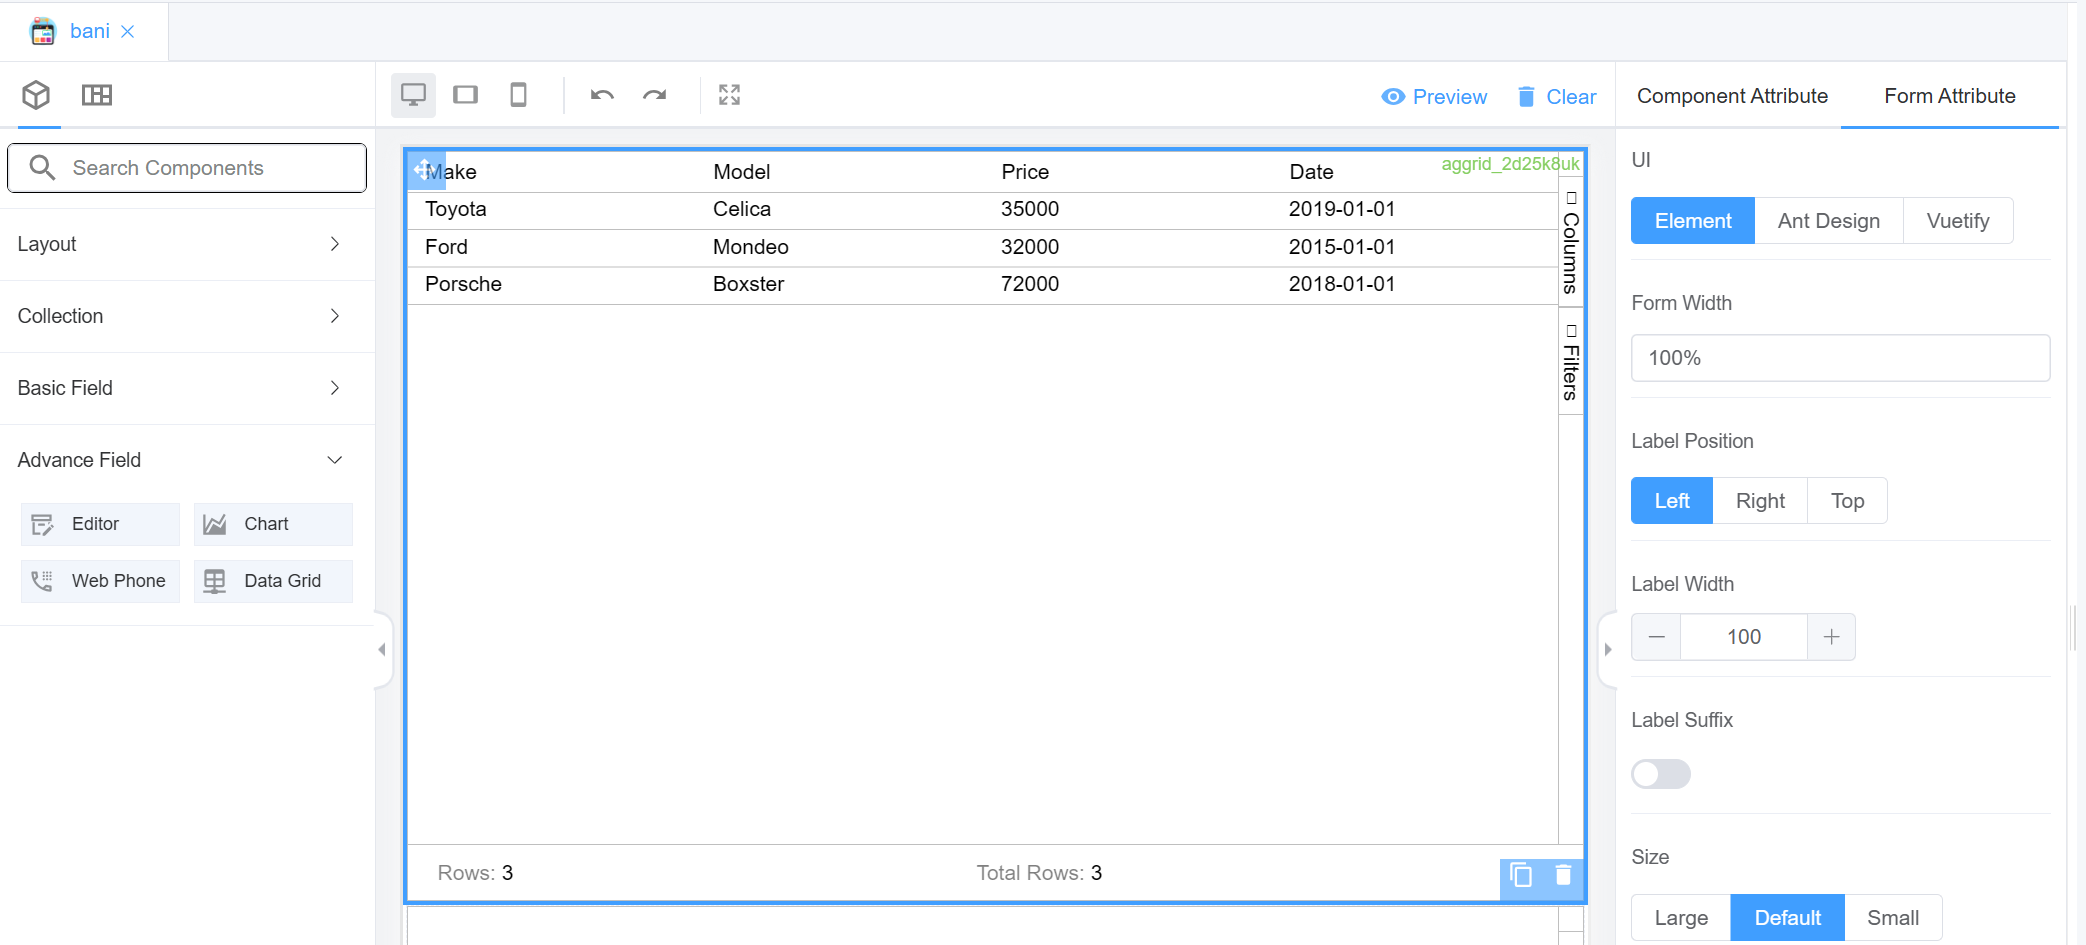The image size is (2086, 945).
Task: Delete the selected data grid component
Action: pyautogui.click(x=1563, y=875)
